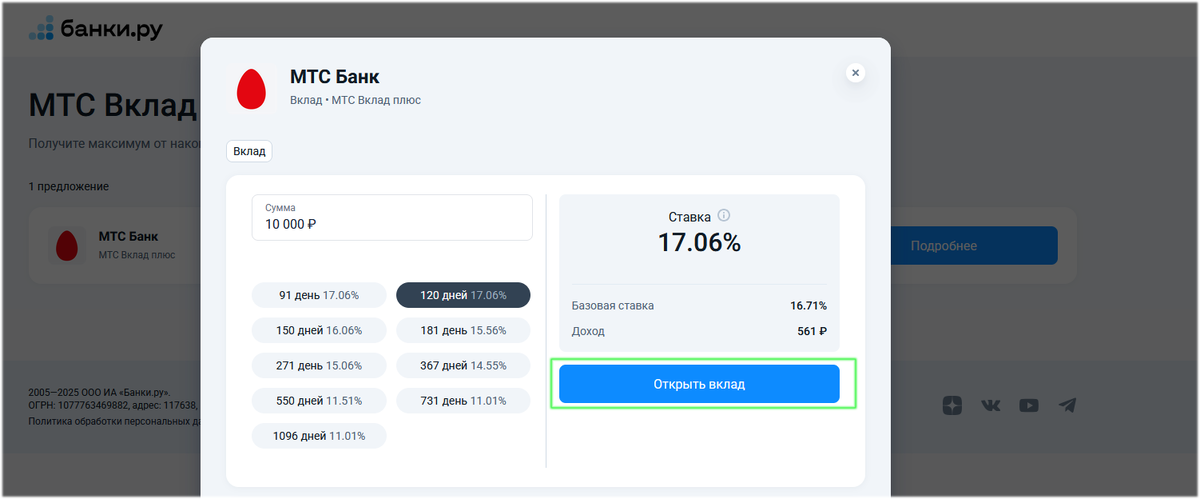Click the 1 предложение text in background

(68, 186)
